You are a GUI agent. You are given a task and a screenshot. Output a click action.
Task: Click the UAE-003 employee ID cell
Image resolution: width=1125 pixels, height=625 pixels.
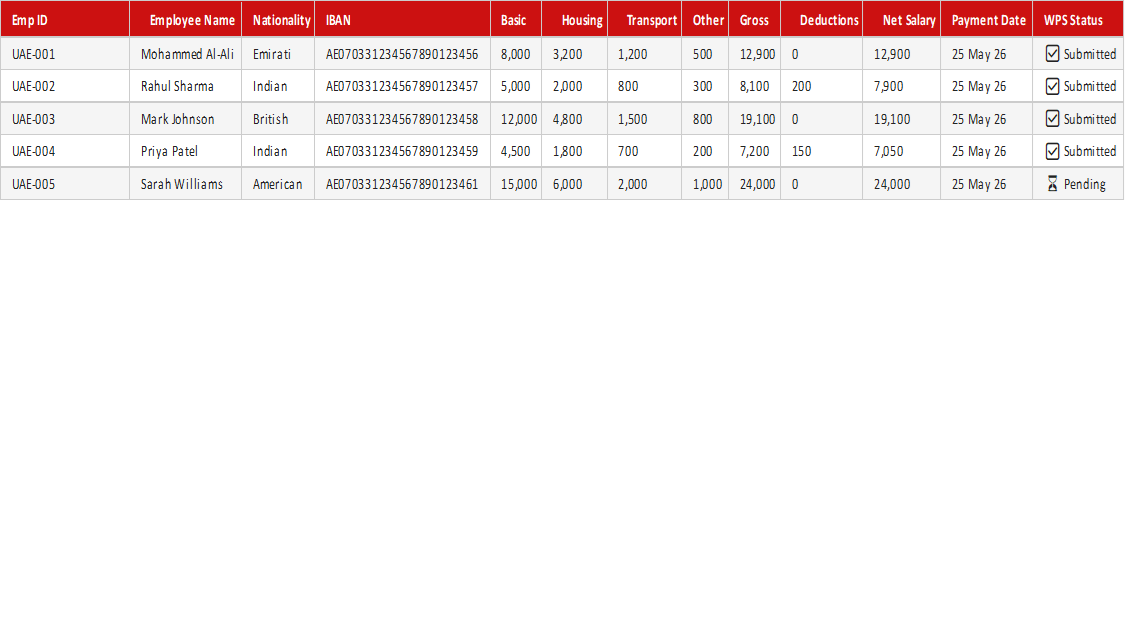65,118
